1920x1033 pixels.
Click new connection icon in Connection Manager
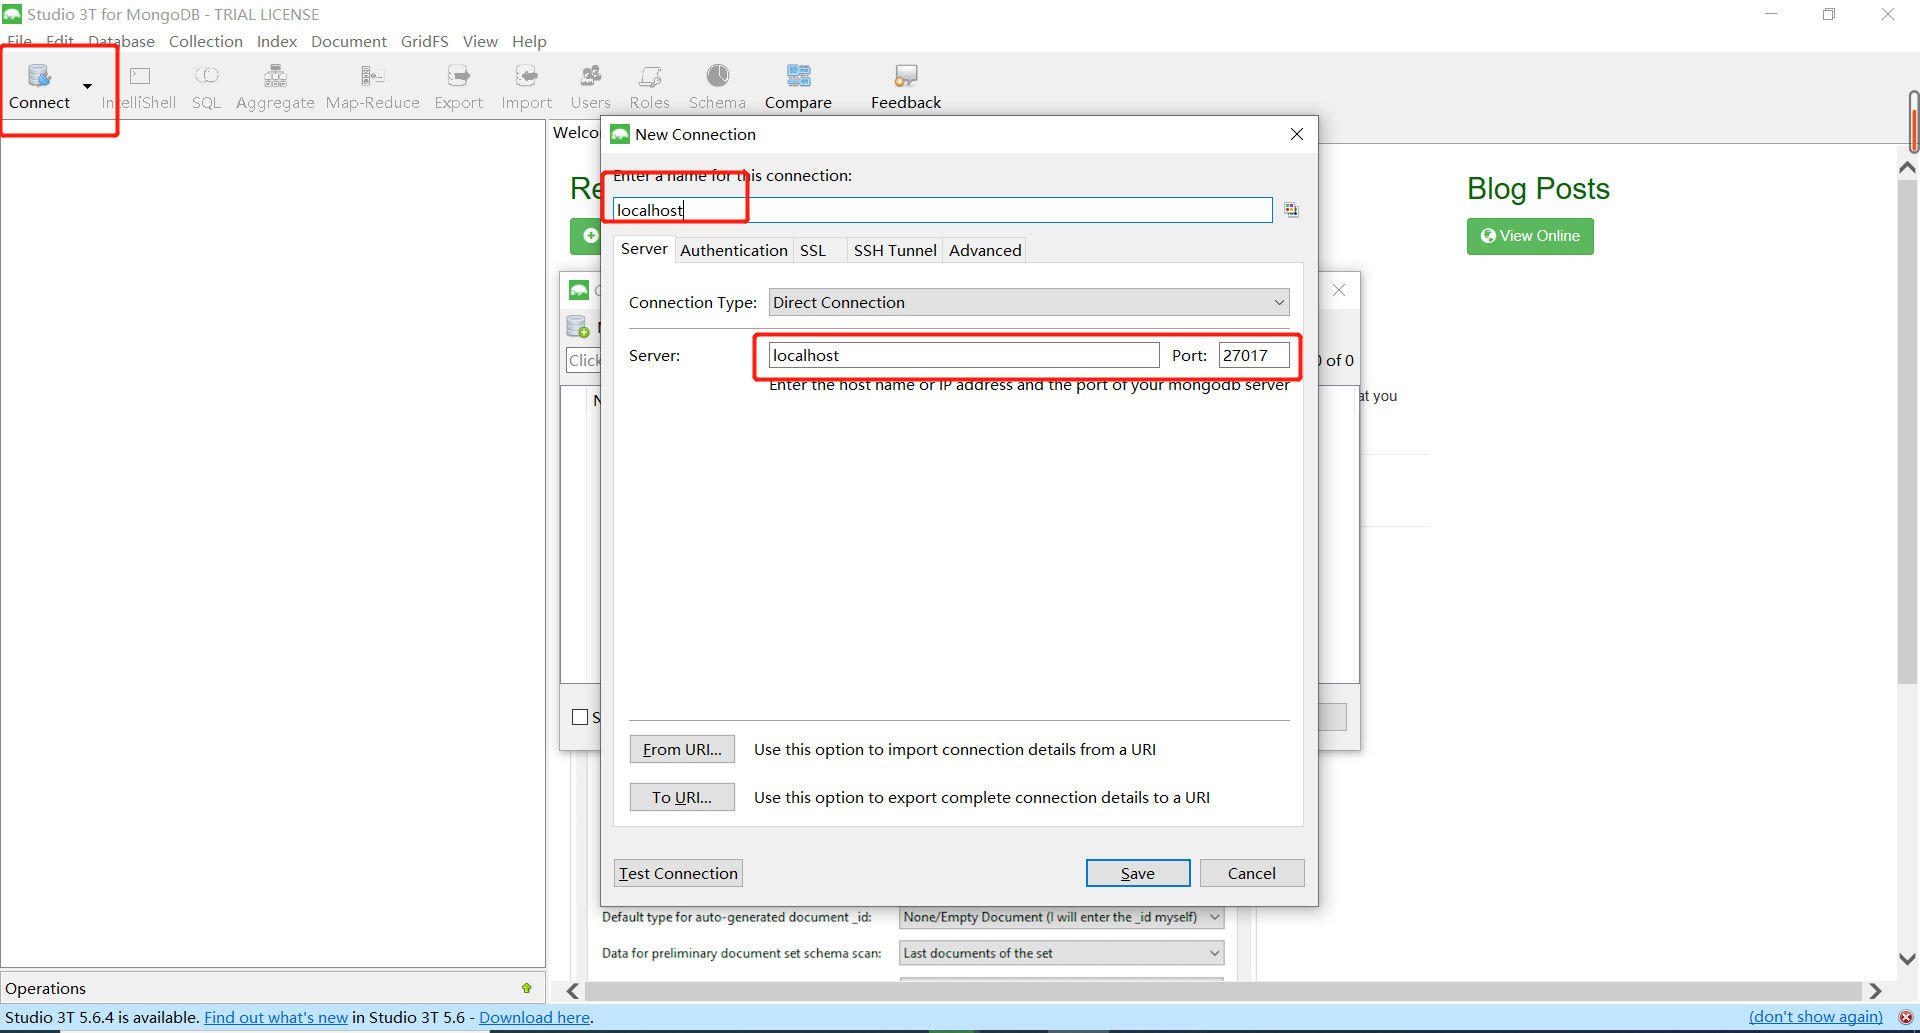[578, 326]
